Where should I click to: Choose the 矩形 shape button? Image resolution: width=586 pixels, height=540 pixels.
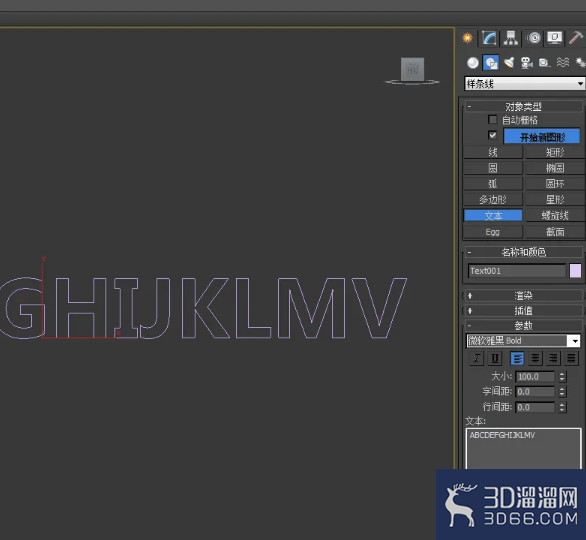coord(555,152)
